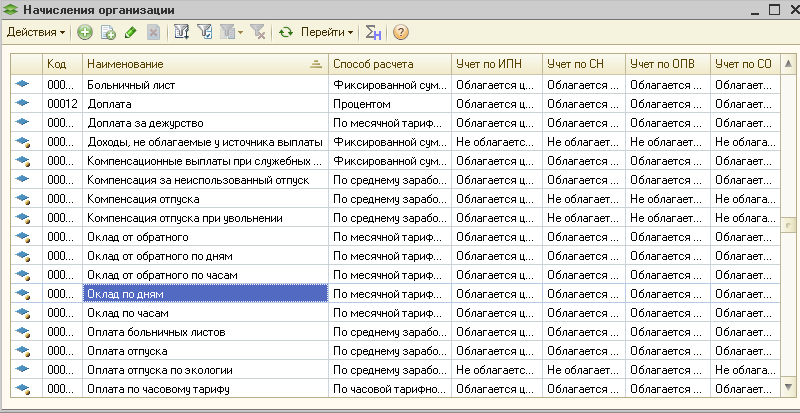
Task: Click the Edit current item pencil icon
Action: [x=130, y=33]
